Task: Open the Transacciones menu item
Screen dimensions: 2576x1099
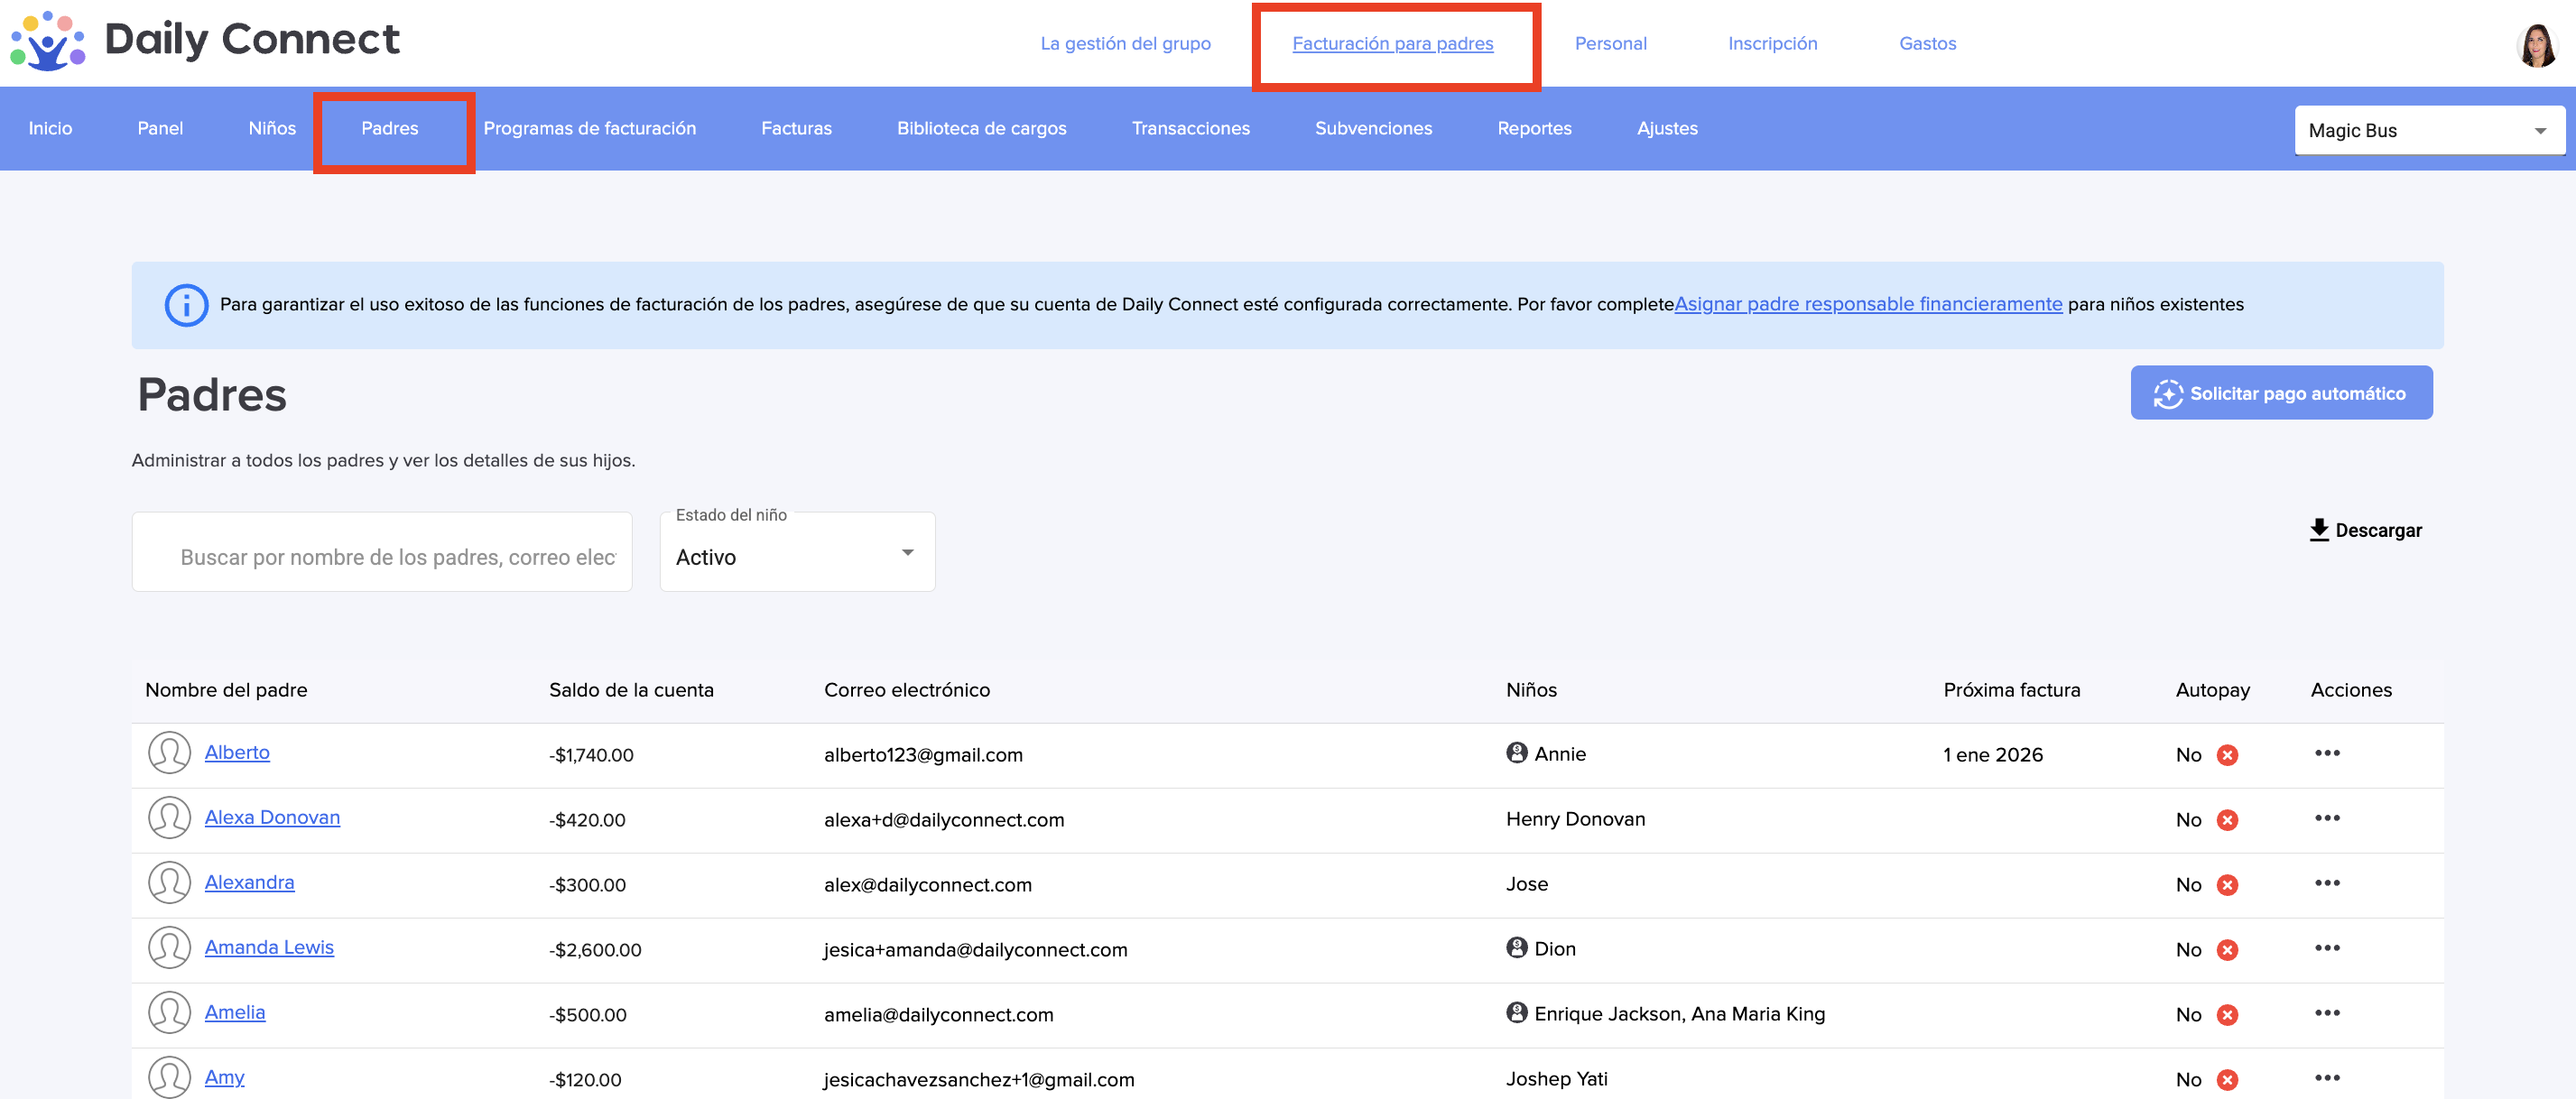Action: pos(1190,129)
